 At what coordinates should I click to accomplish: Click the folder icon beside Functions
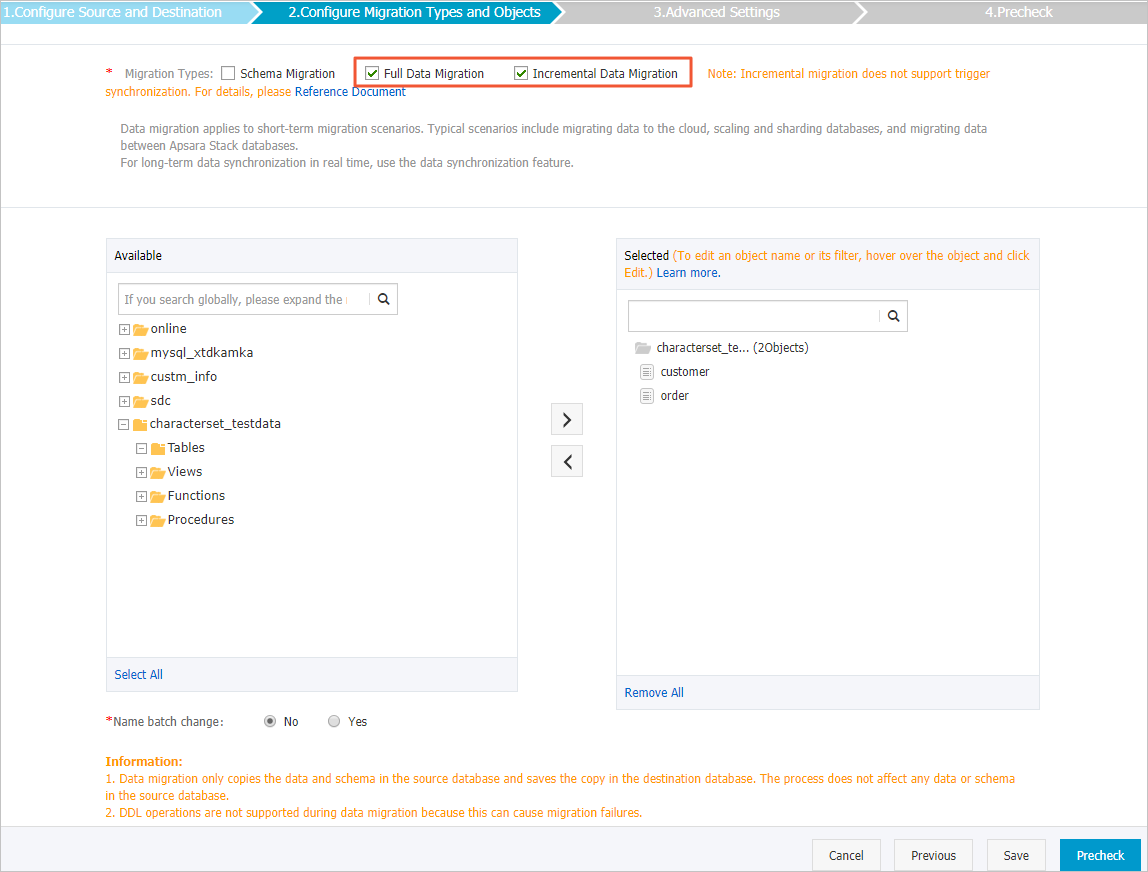[x=156, y=495]
